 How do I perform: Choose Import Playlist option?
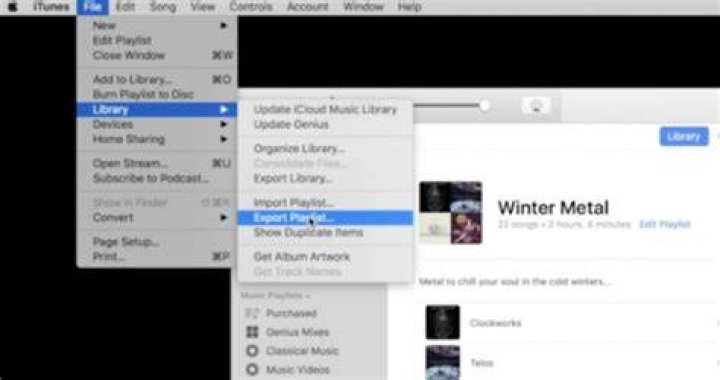(x=325, y=202)
